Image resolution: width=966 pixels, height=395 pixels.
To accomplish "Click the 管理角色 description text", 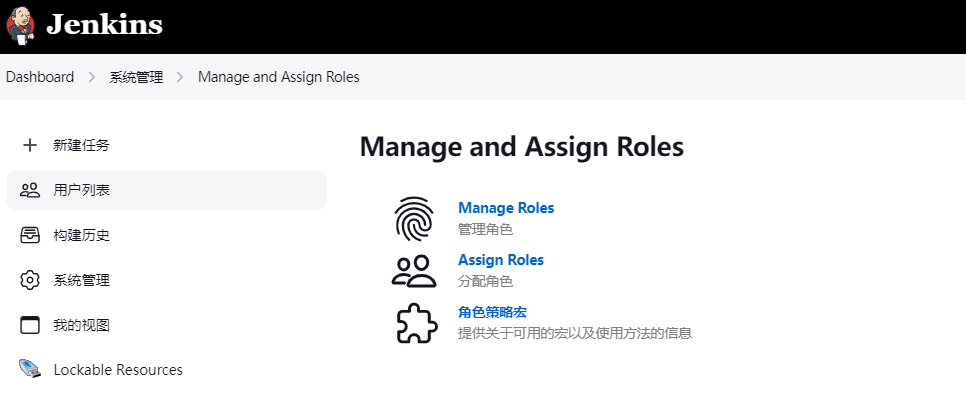I will coord(485,230).
